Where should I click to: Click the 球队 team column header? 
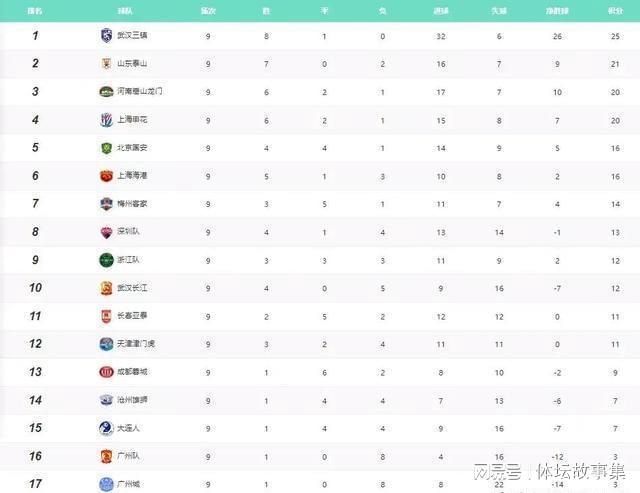[125, 11]
